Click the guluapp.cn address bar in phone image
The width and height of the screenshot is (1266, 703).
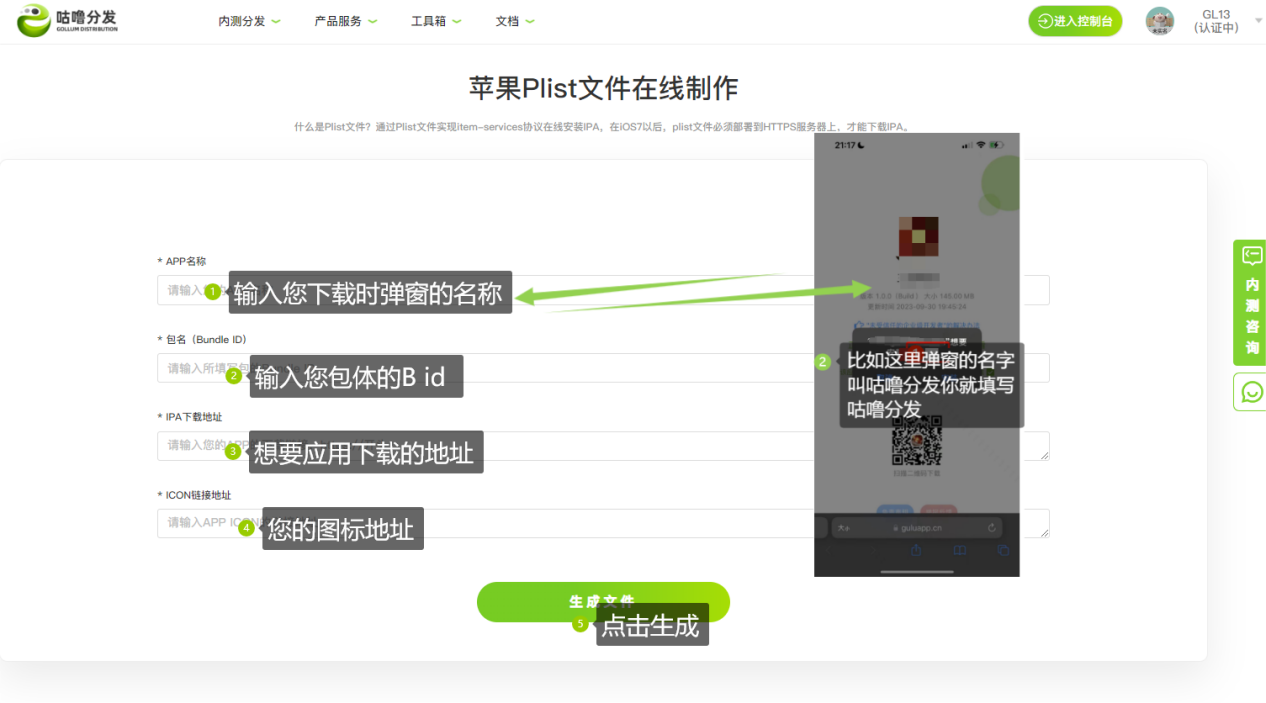click(x=917, y=527)
